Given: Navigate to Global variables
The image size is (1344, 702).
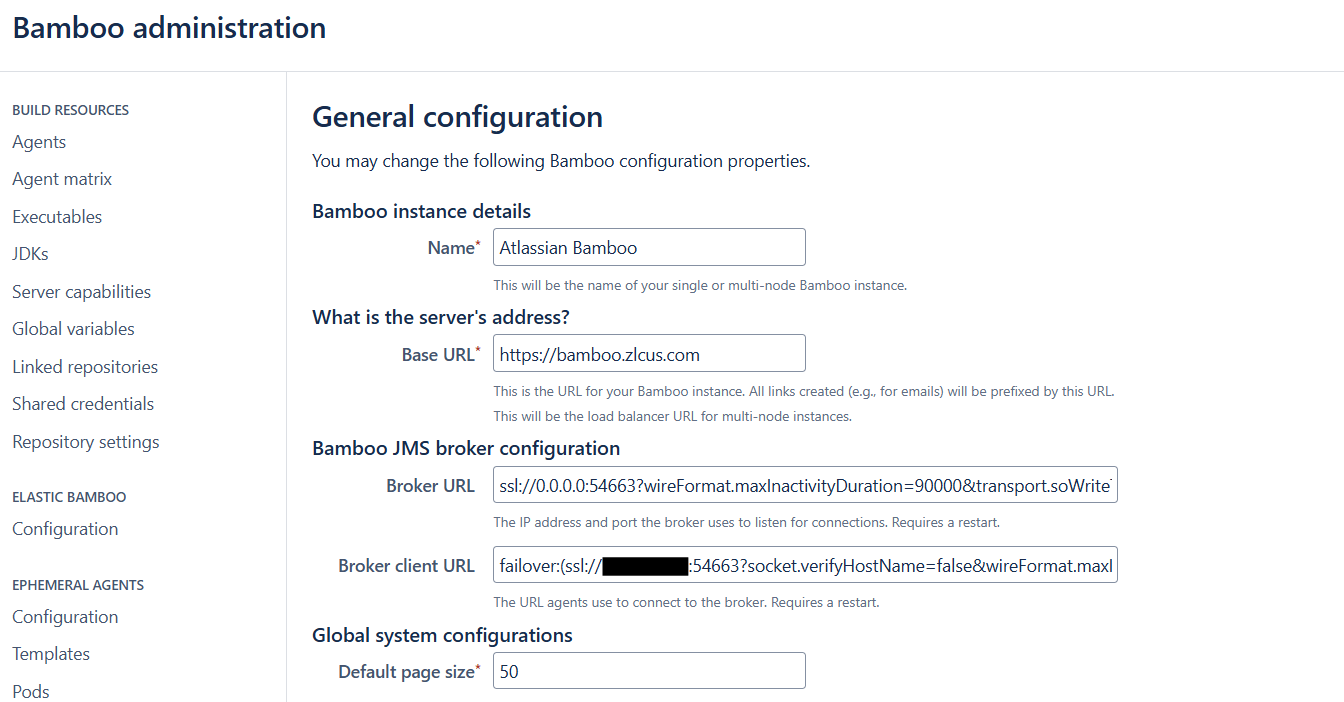Looking at the screenshot, I should point(73,329).
